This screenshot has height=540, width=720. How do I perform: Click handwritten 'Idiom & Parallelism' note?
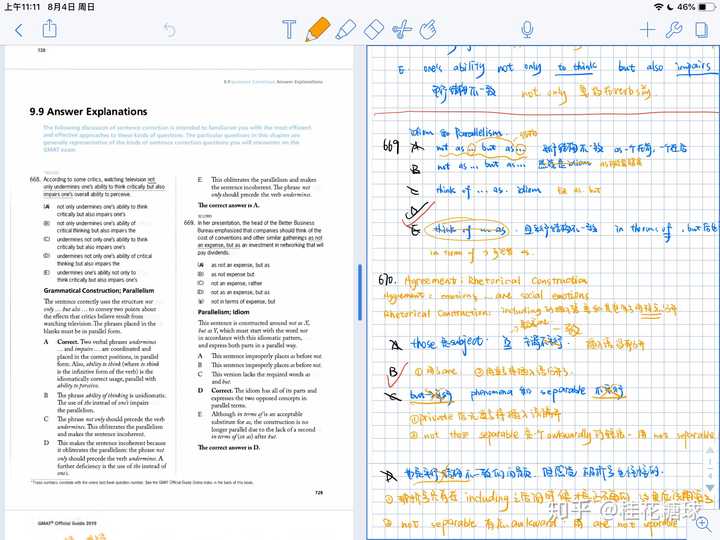point(455,133)
